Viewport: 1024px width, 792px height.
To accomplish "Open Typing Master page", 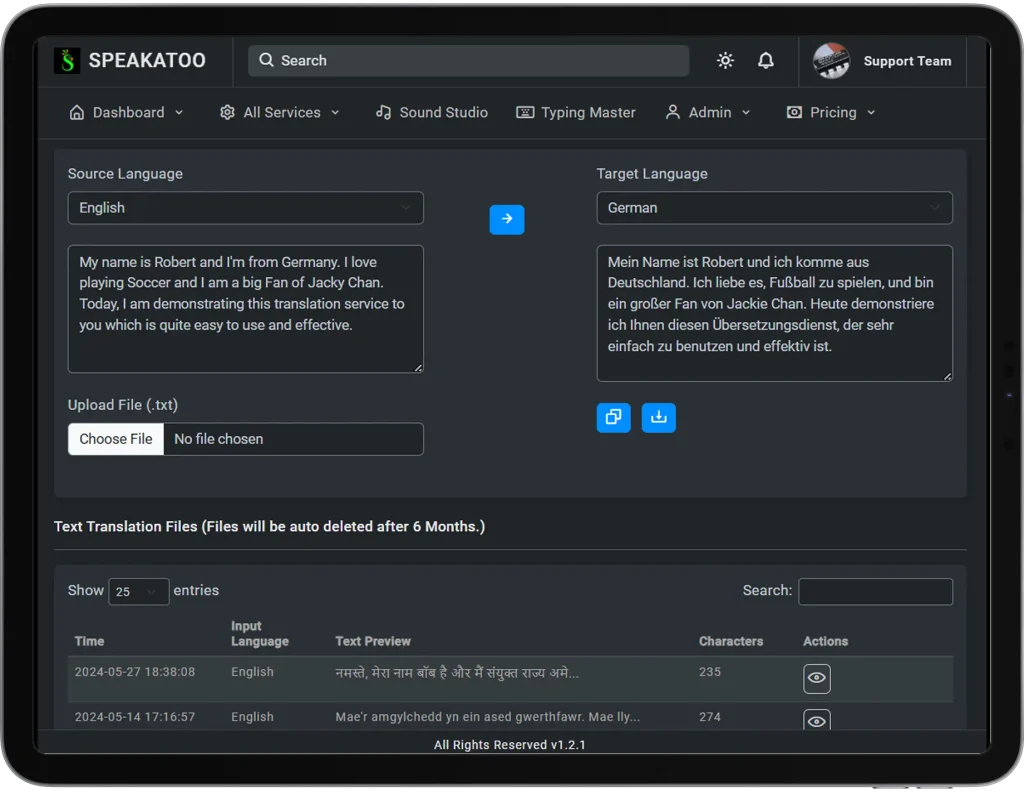I will 576,113.
